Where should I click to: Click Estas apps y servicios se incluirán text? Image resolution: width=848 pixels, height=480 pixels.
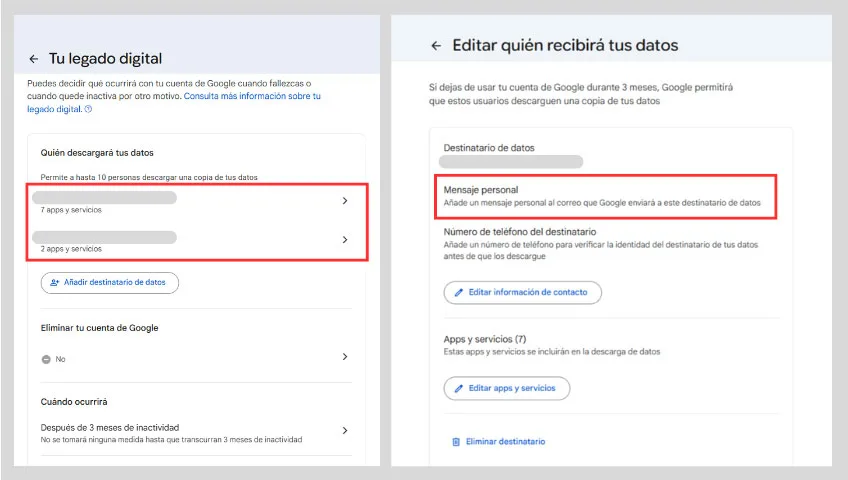coord(552,352)
